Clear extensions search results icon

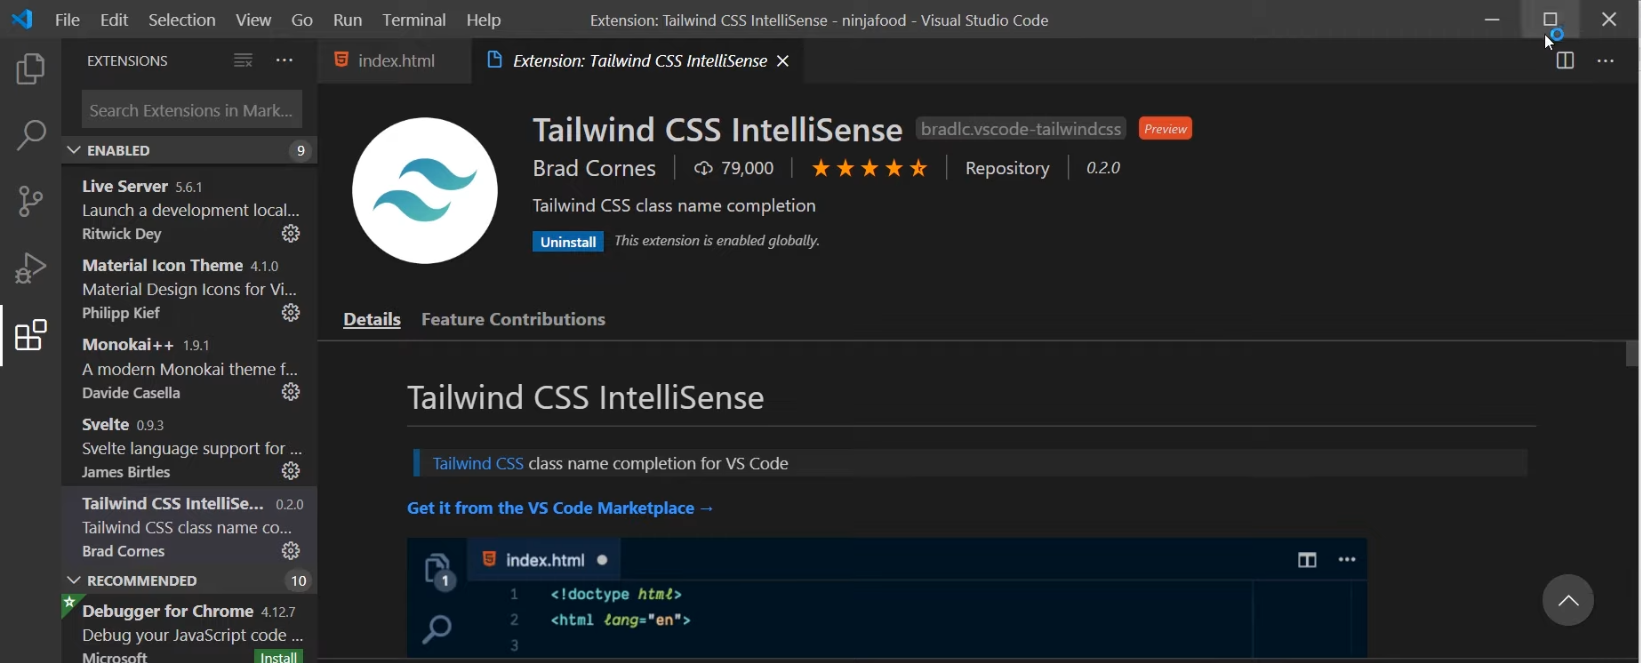pos(243,61)
